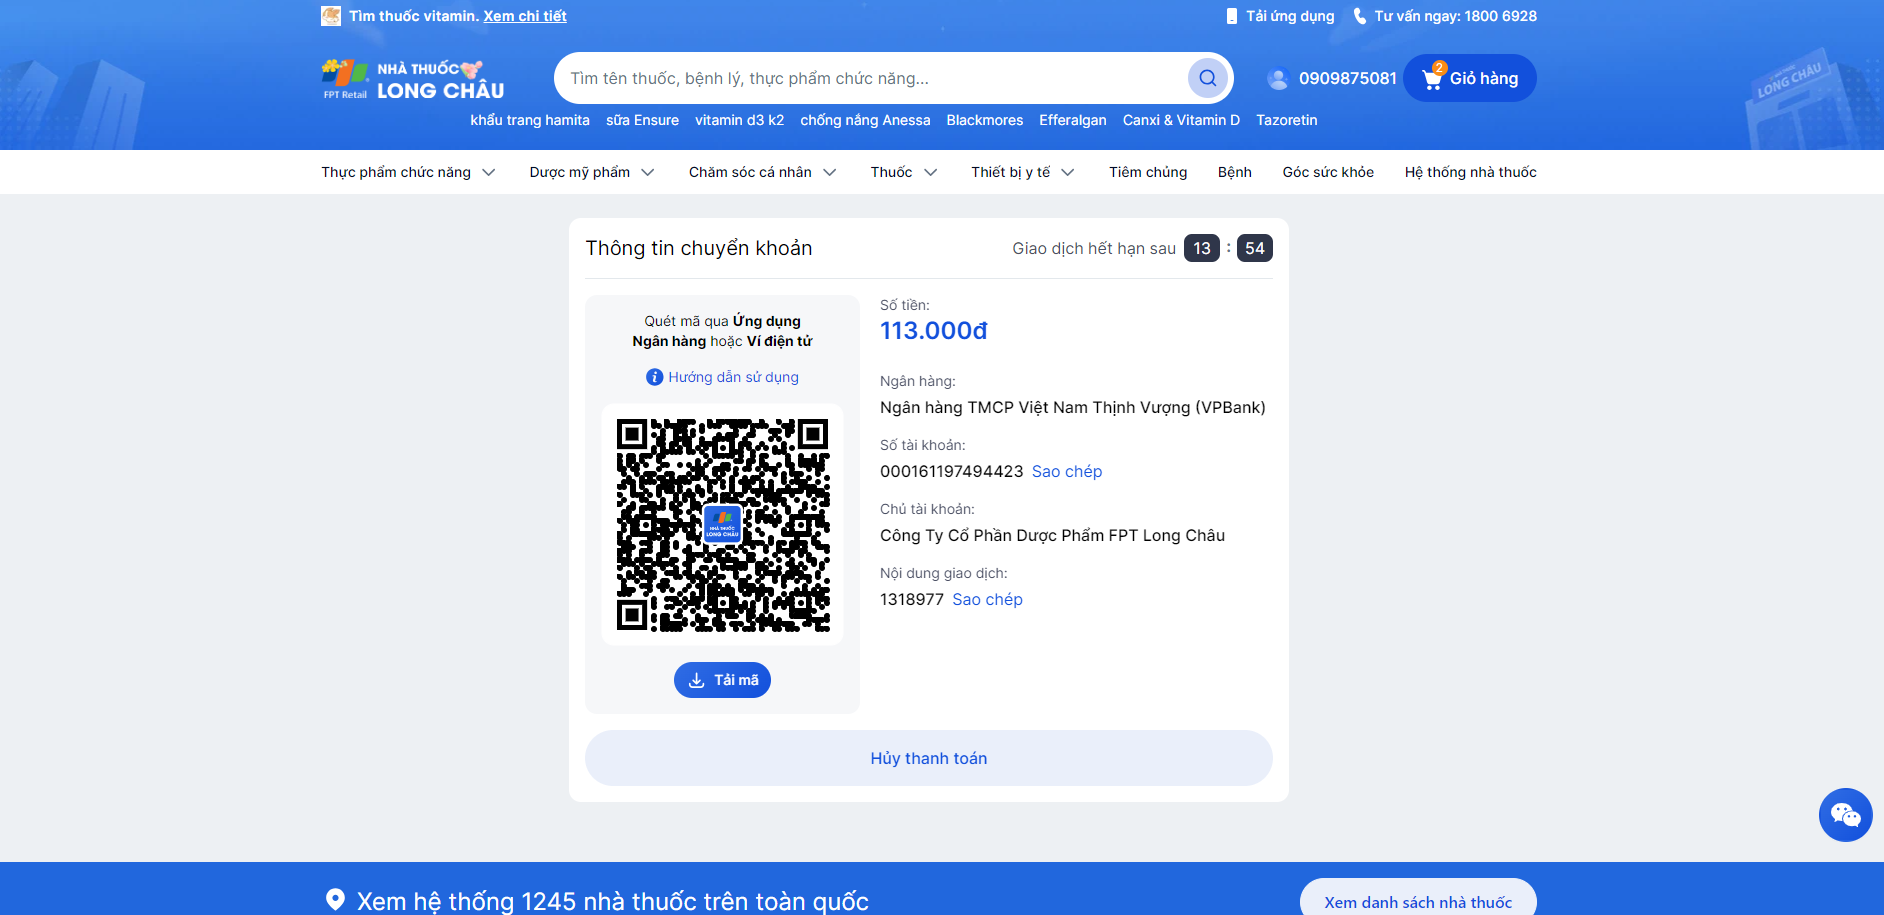Viewport: 1884px width, 915px height.
Task: Click Xem danh sách nhà thuốc button
Action: pos(1418,901)
